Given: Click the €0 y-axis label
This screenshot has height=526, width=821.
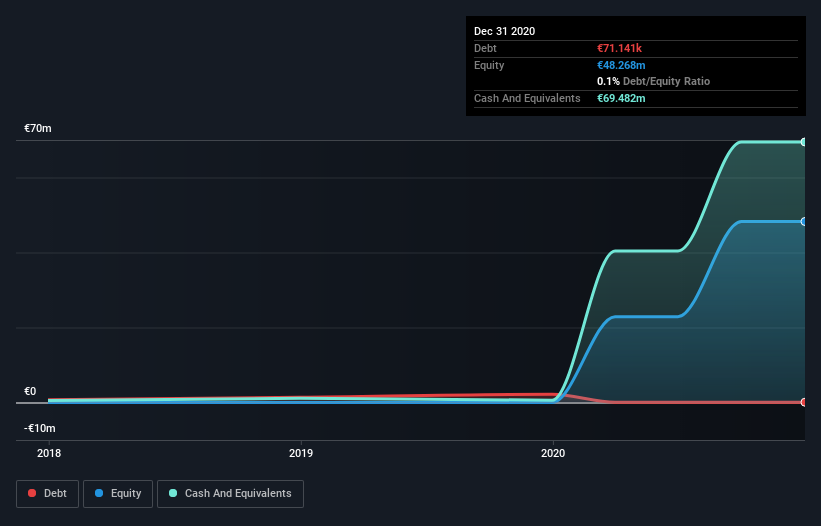Looking at the screenshot, I should 30,391.
